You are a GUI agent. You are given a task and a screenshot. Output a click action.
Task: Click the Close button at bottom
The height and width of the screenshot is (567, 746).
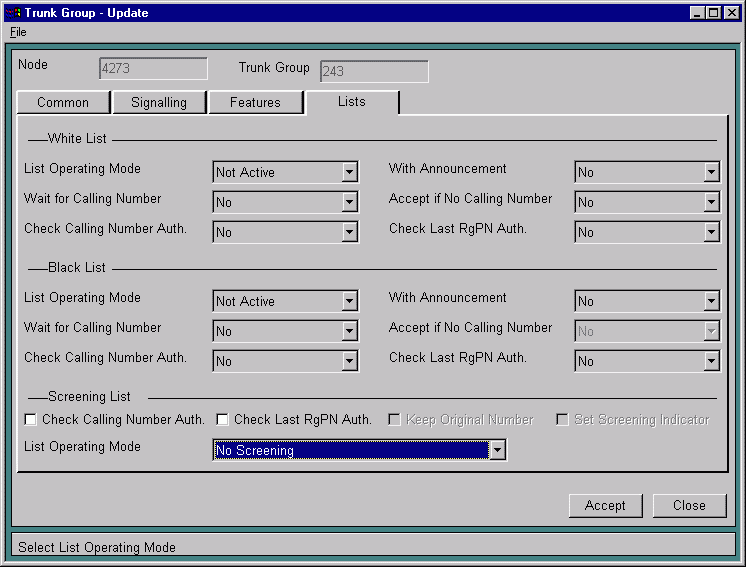[689, 505]
